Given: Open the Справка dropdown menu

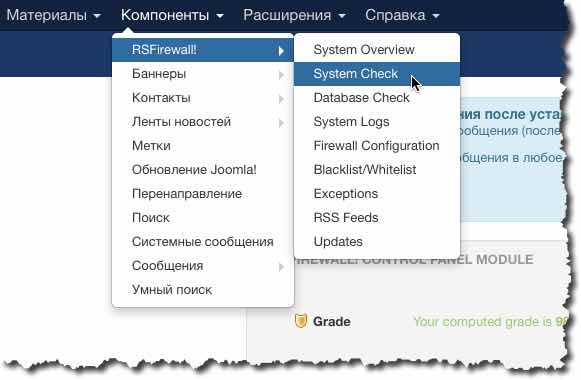Looking at the screenshot, I should click(402, 15).
